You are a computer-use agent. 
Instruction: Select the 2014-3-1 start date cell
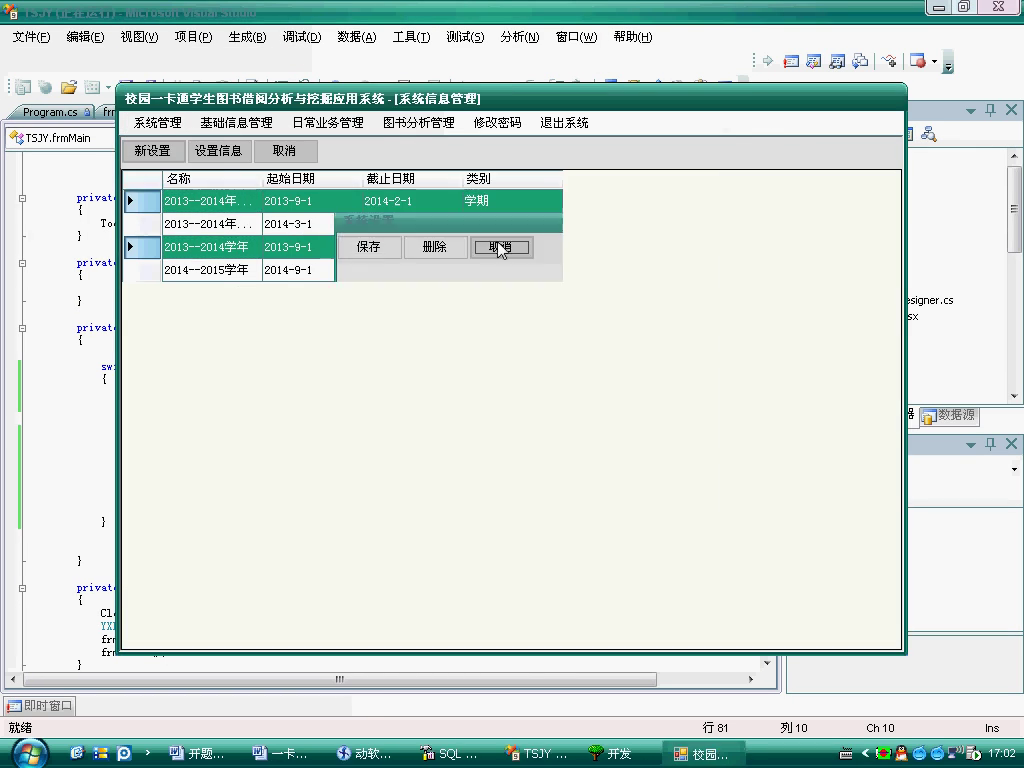[x=298, y=224]
